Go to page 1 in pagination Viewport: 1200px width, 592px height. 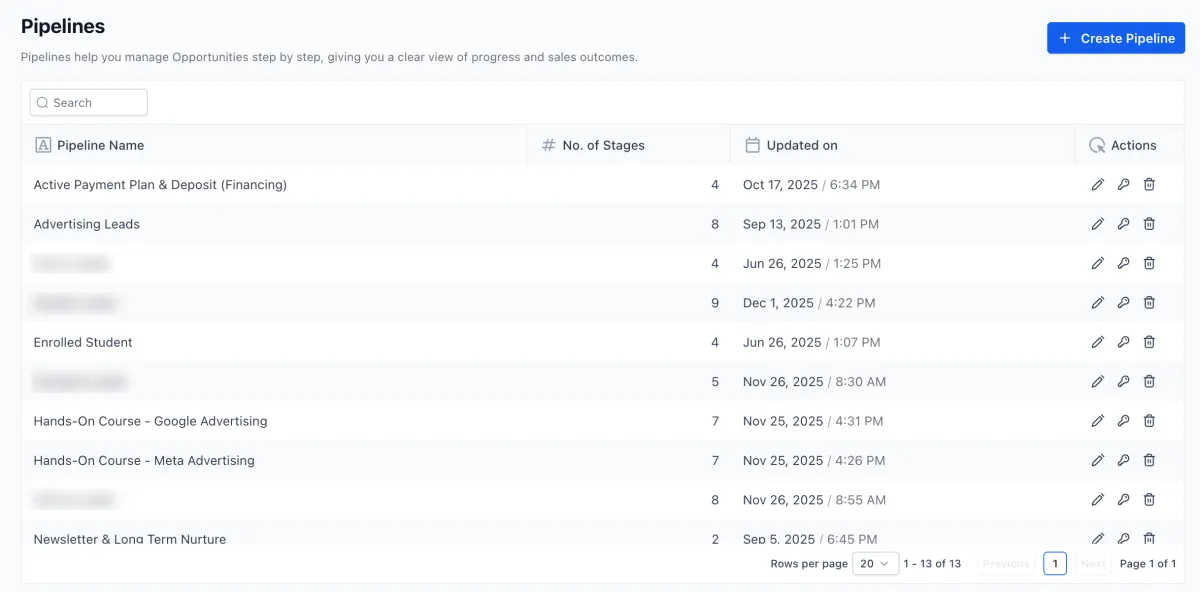point(1054,564)
